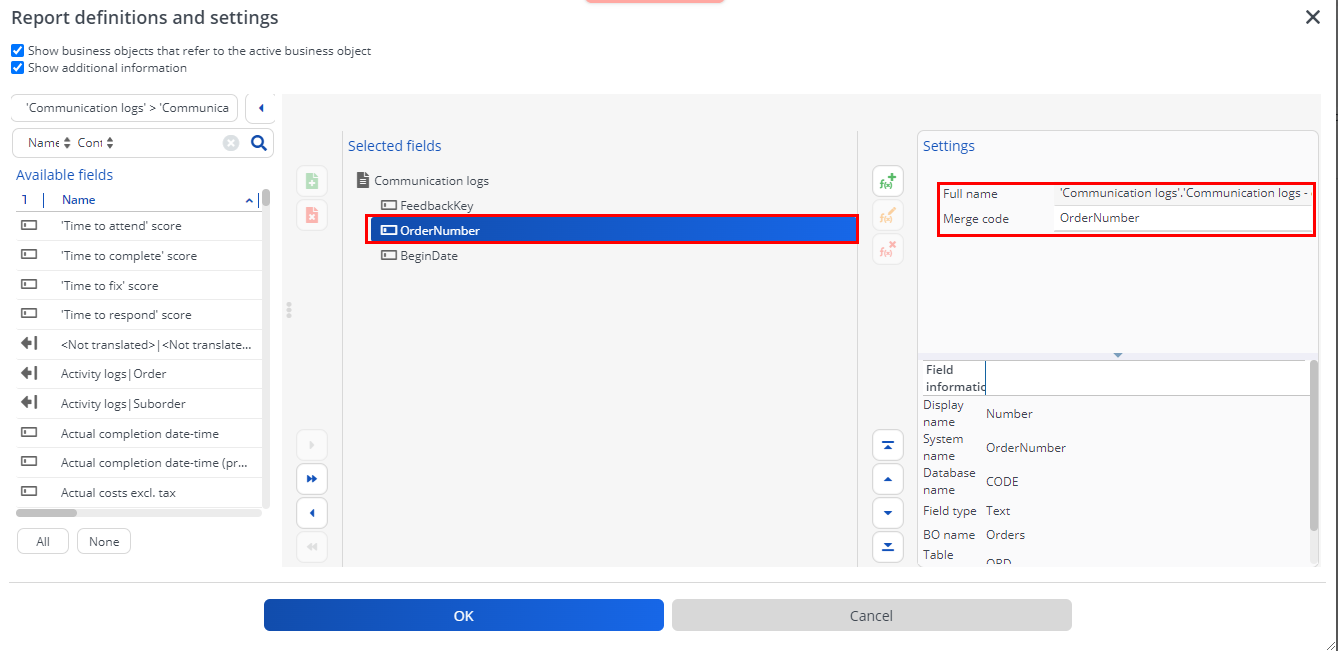Click the BO name value Orders
Viewport: 1338px width, 651px height.
[1005, 535]
